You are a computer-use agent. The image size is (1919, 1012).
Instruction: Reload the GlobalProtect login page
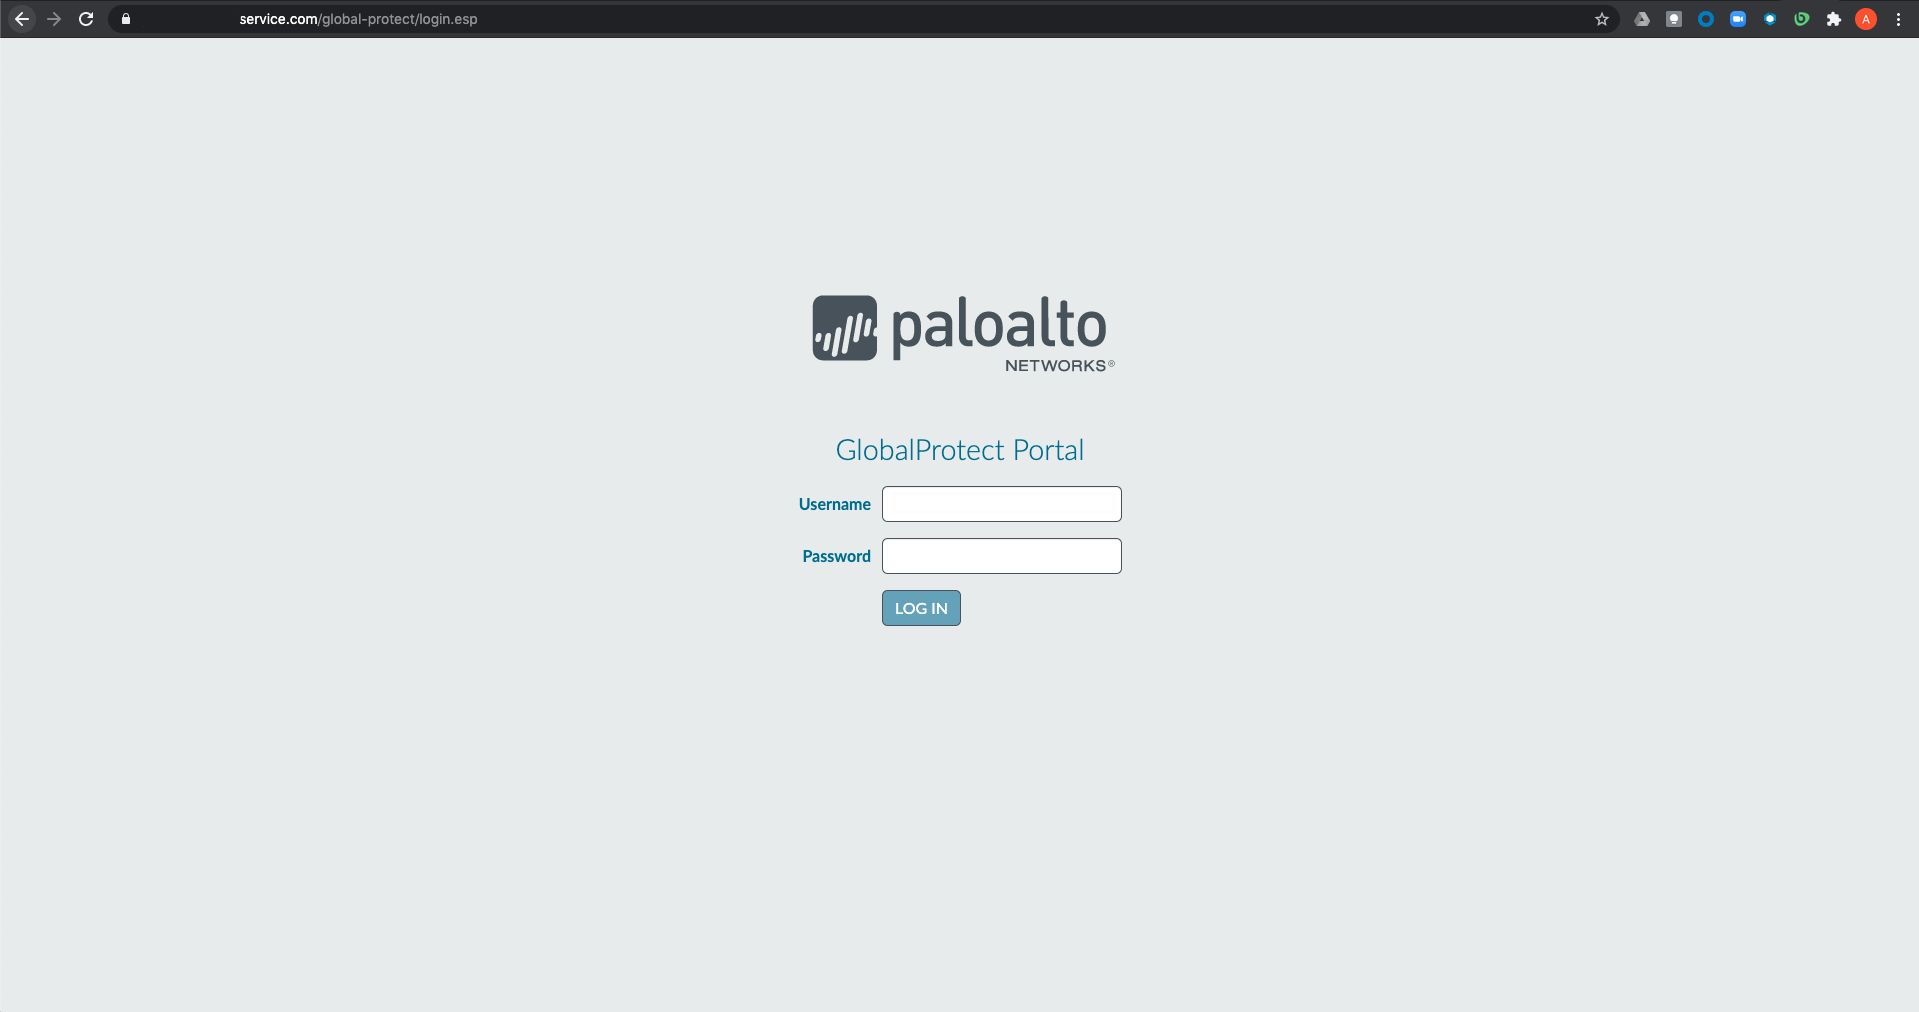pyautogui.click(x=86, y=19)
